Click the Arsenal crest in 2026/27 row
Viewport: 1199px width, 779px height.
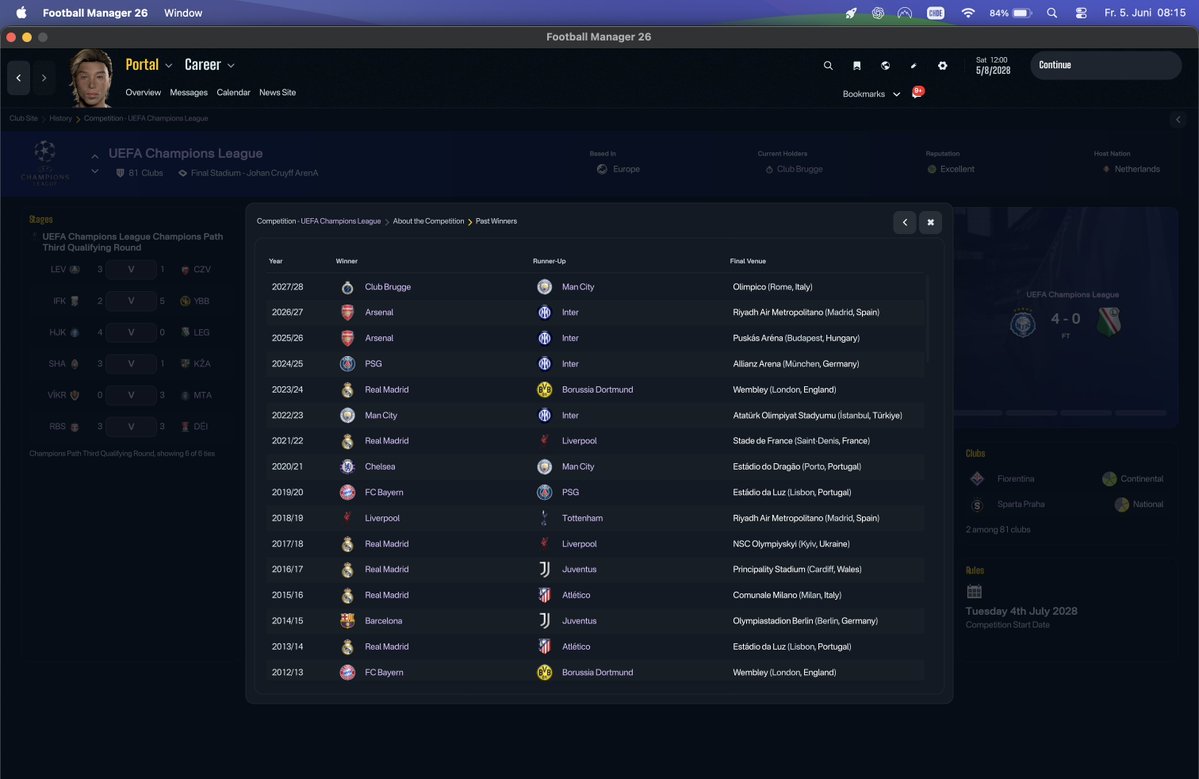[x=347, y=313]
